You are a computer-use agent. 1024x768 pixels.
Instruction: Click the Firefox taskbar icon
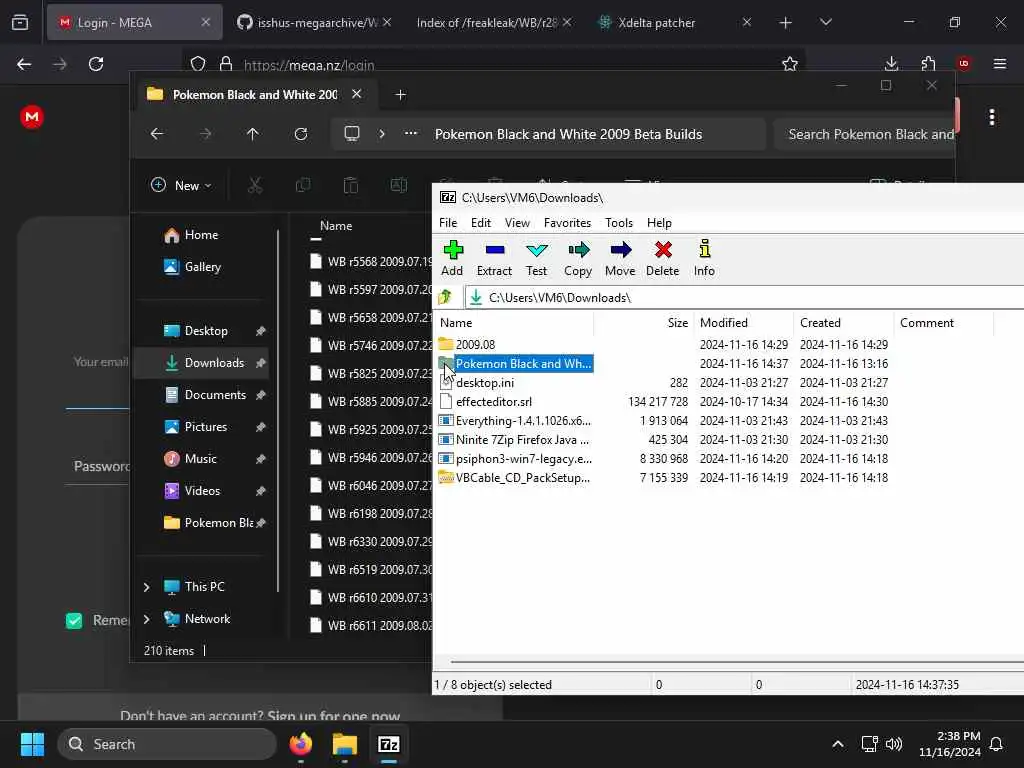coord(300,744)
